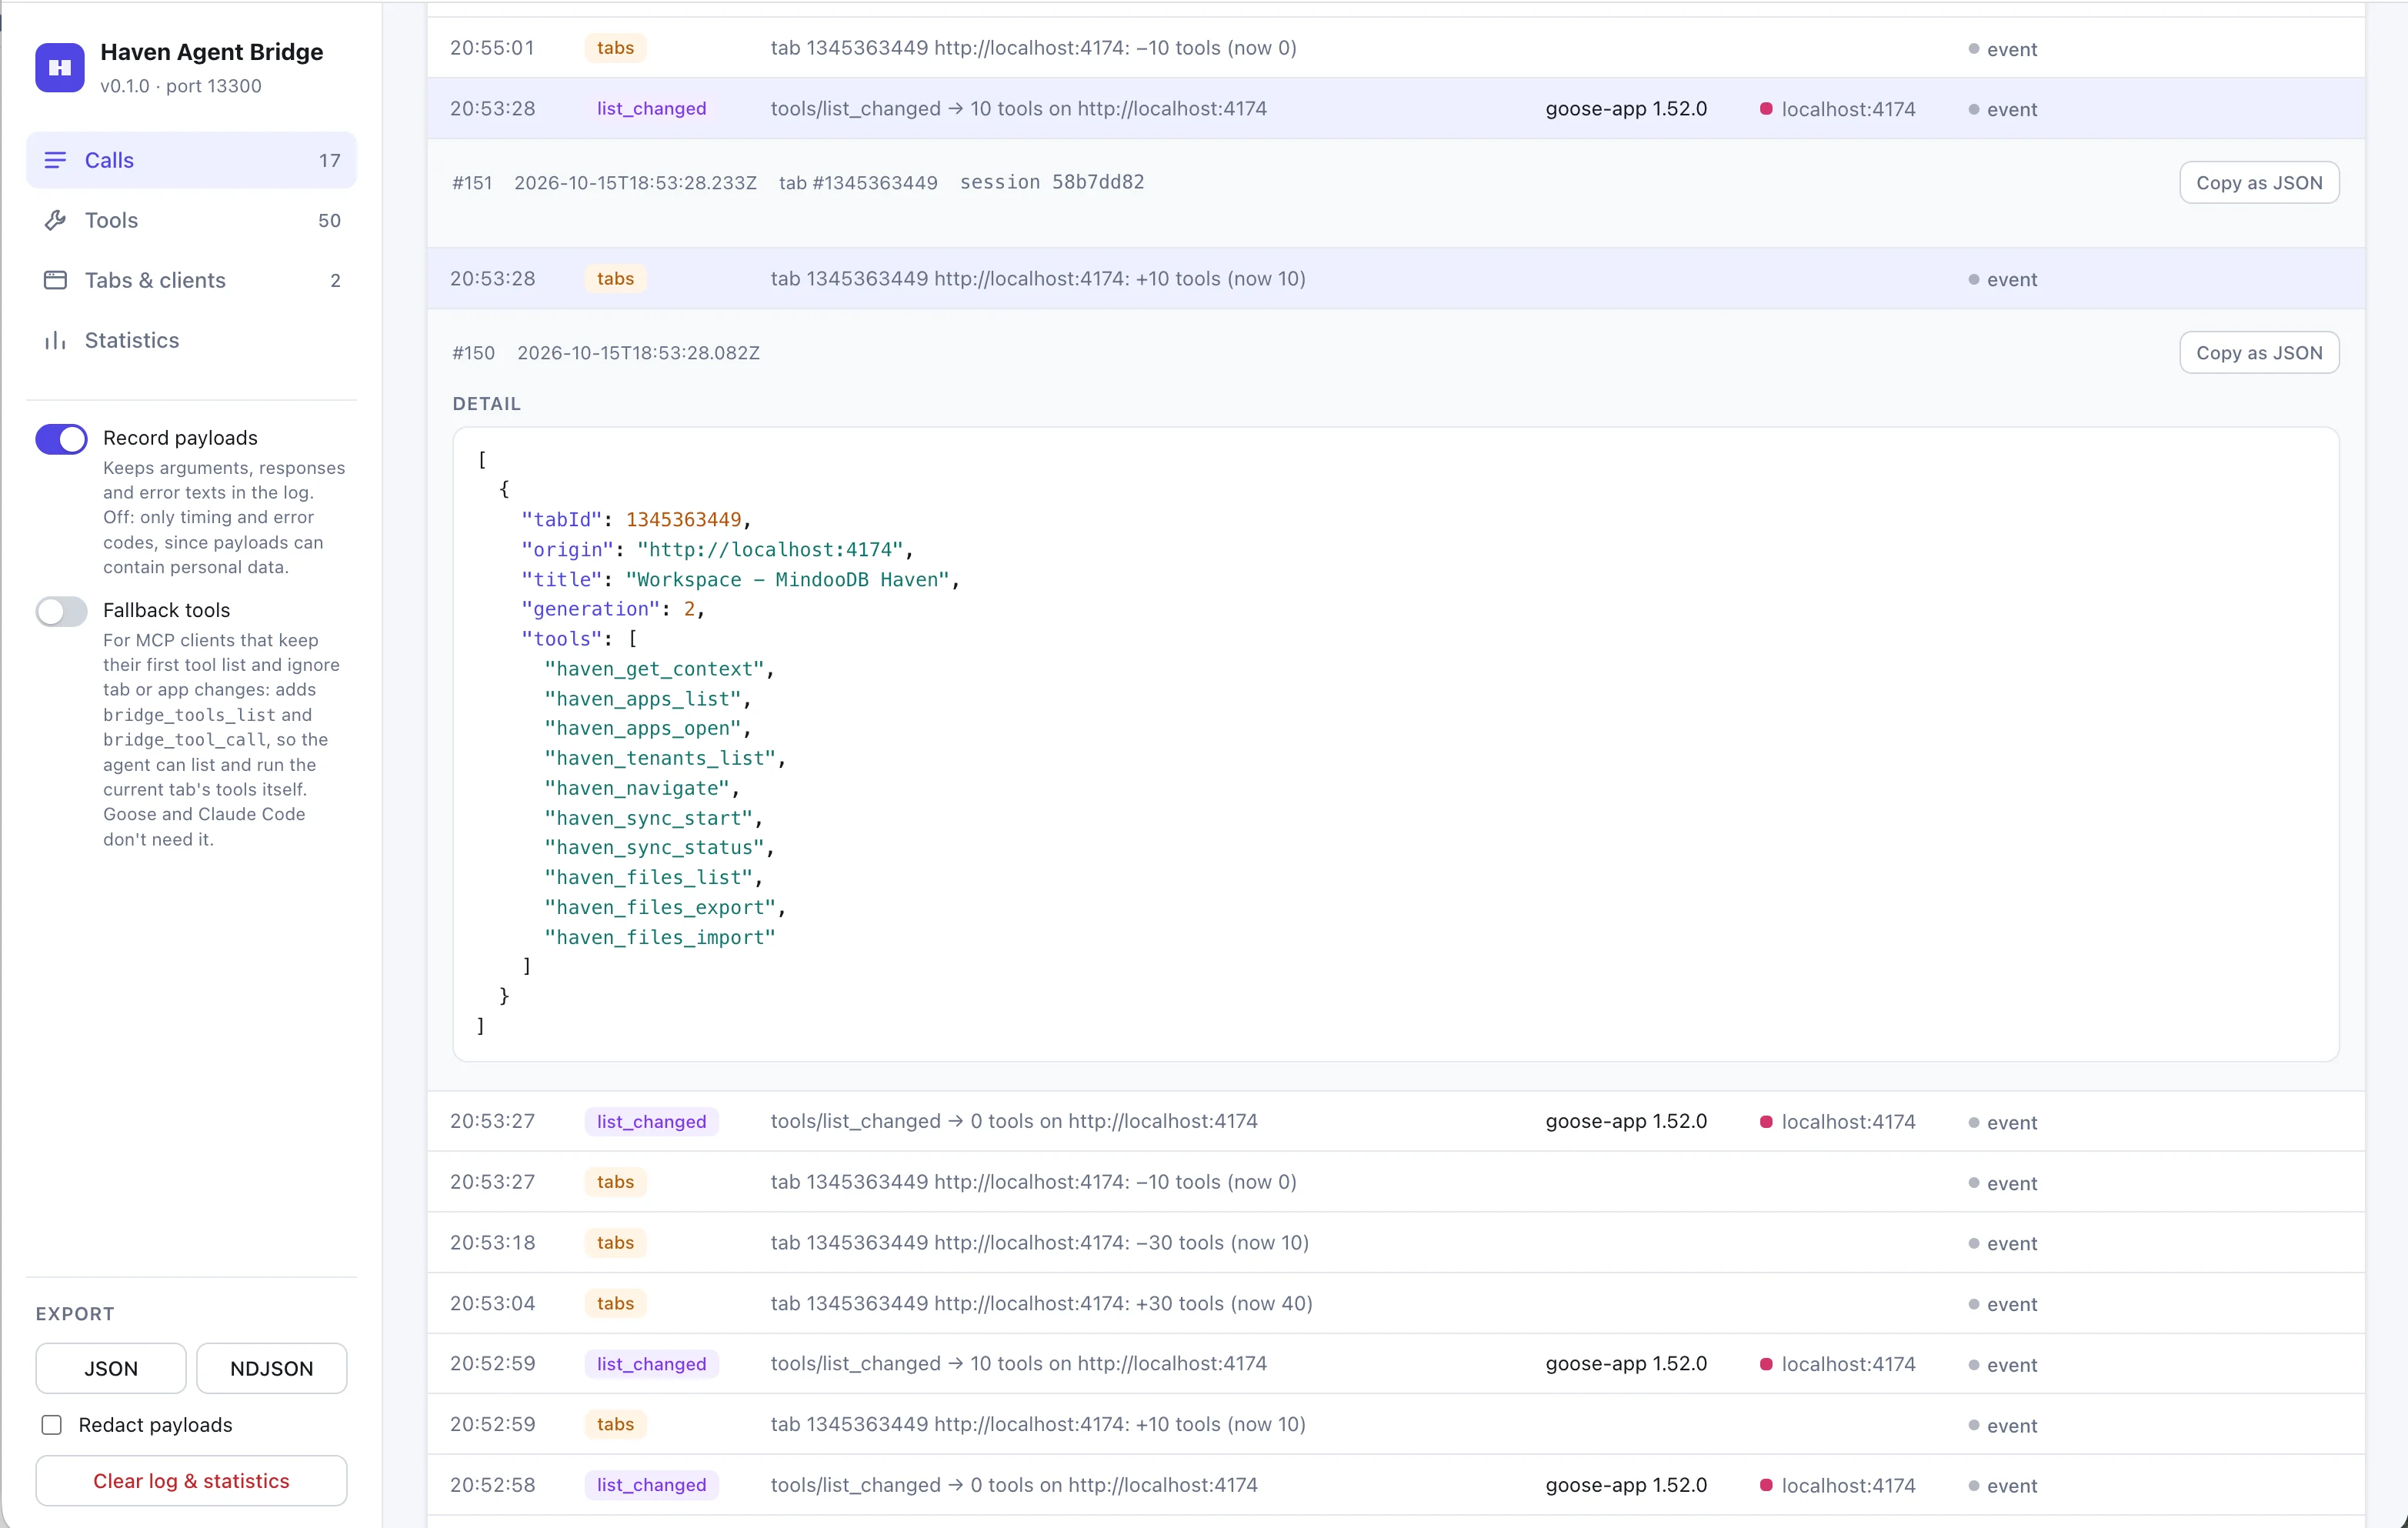
Task: Click "haven_sync_start" in the tools list
Action: [648, 818]
